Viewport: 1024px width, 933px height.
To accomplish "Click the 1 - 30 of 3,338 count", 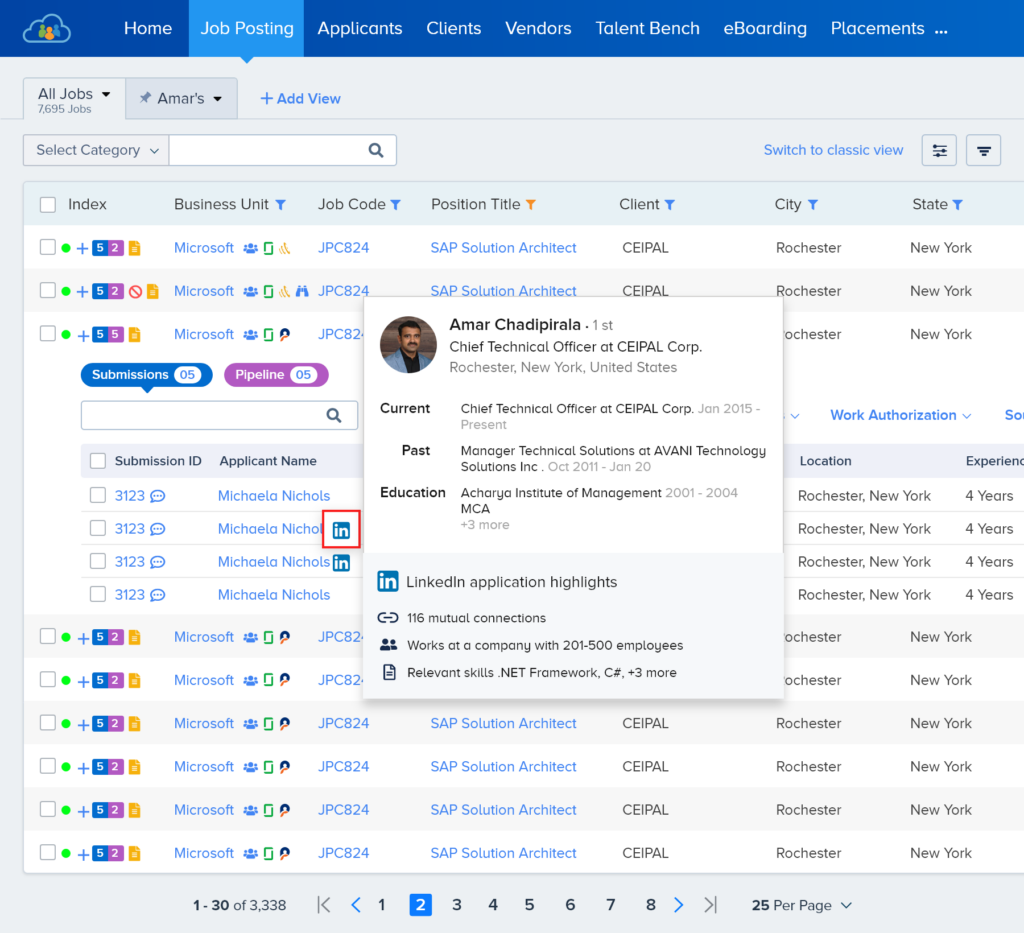I will [x=239, y=905].
